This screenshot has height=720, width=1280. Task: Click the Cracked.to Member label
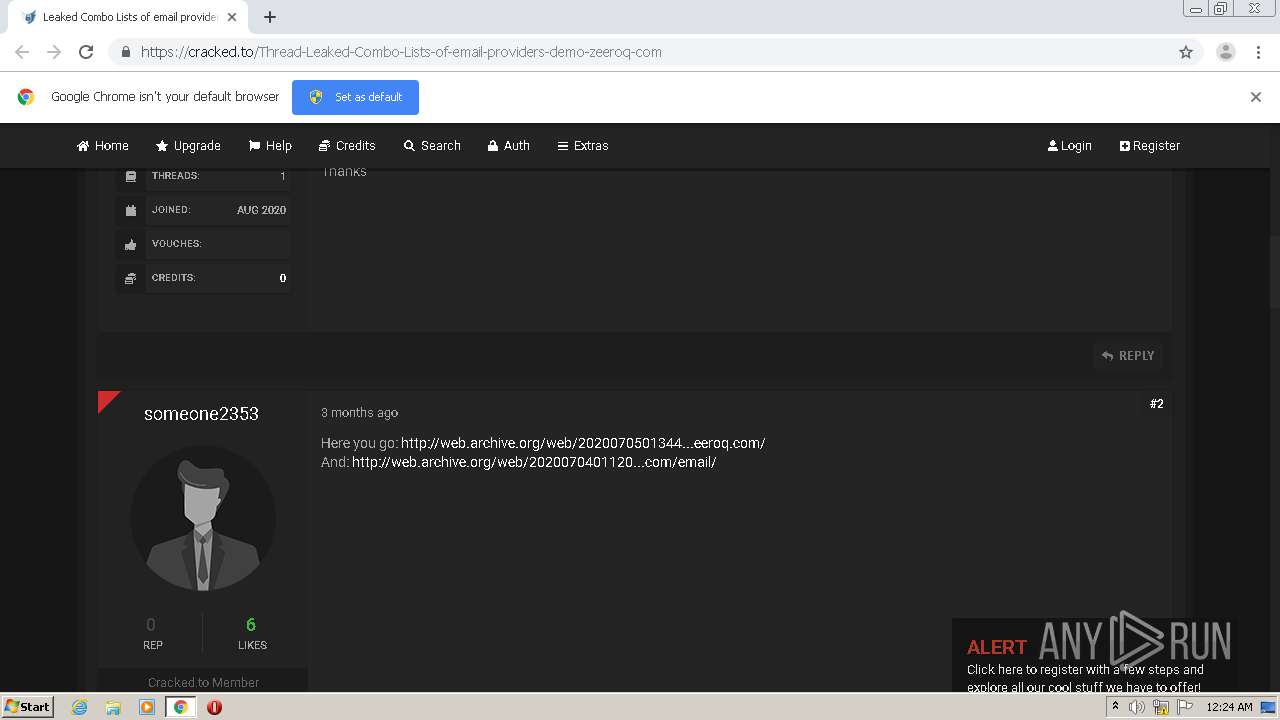(203, 682)
